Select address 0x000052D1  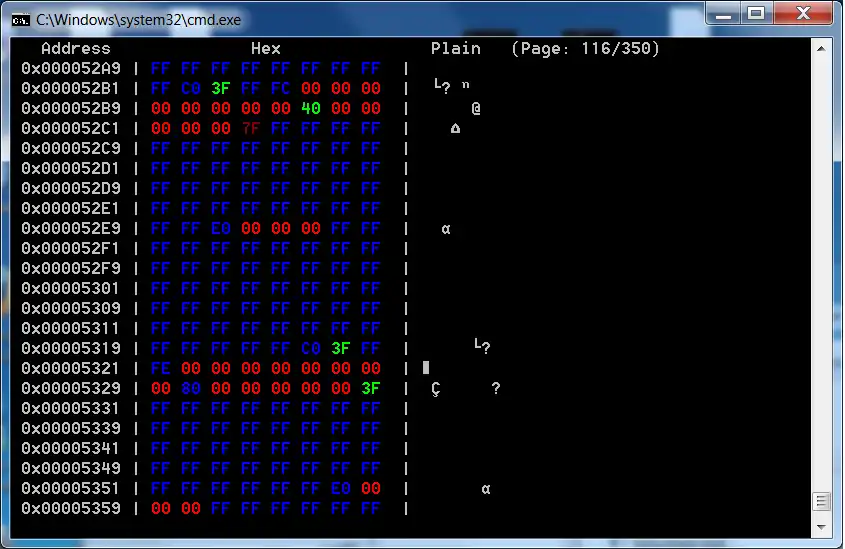(x=71, y=169)
